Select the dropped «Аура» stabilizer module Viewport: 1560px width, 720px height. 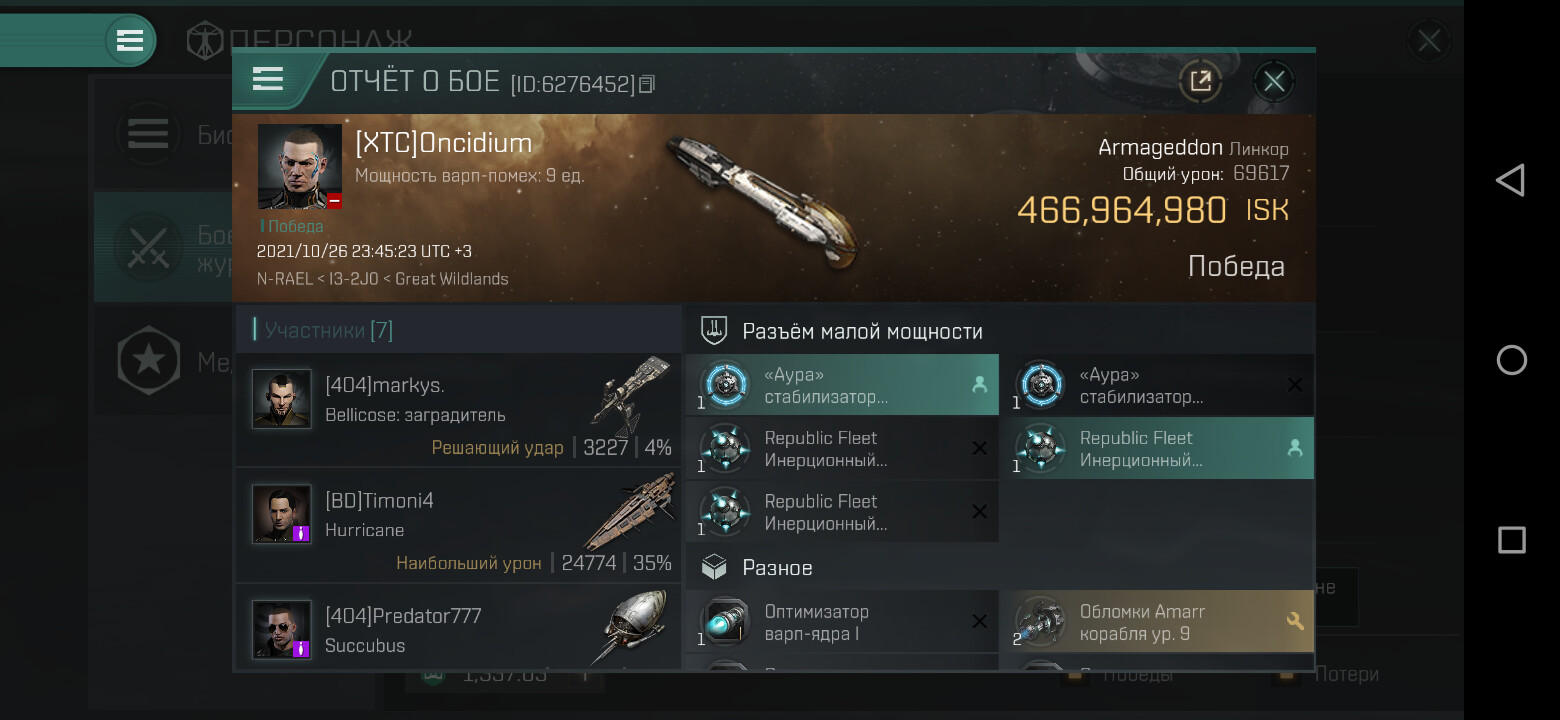(842, 385)
